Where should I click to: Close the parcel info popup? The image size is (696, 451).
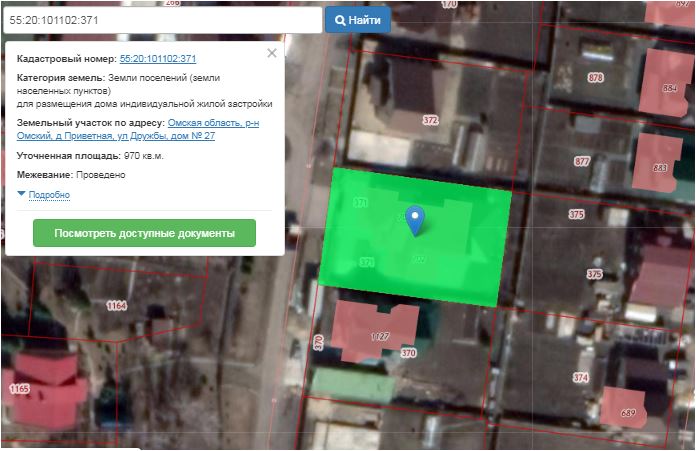tap(271, 54)
